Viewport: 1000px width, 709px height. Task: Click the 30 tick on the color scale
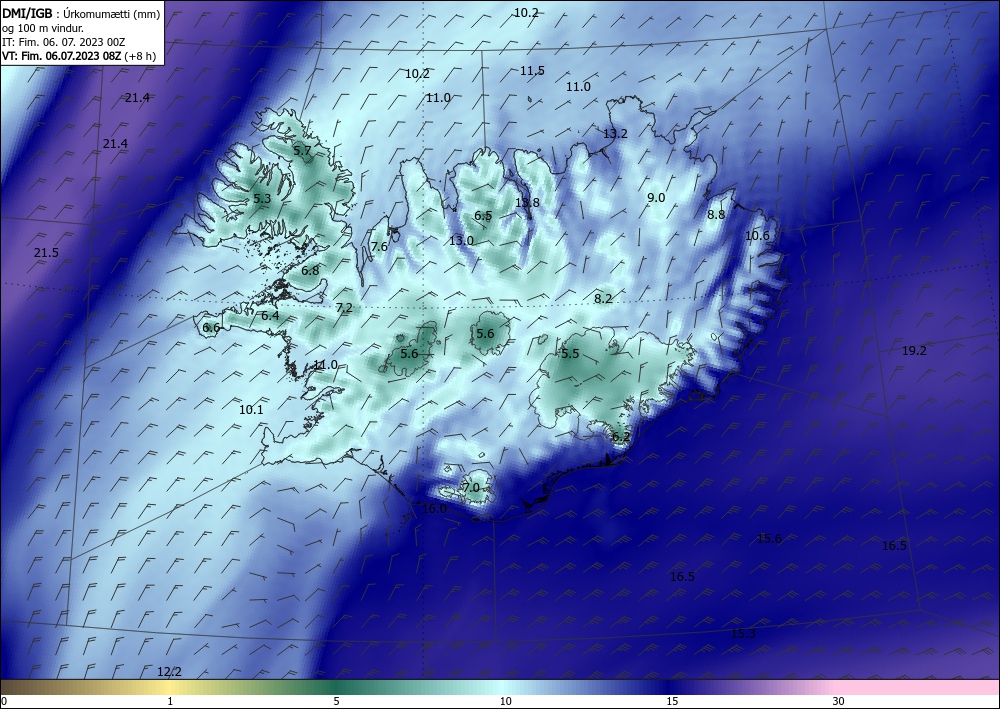click(x=838, y=702)
